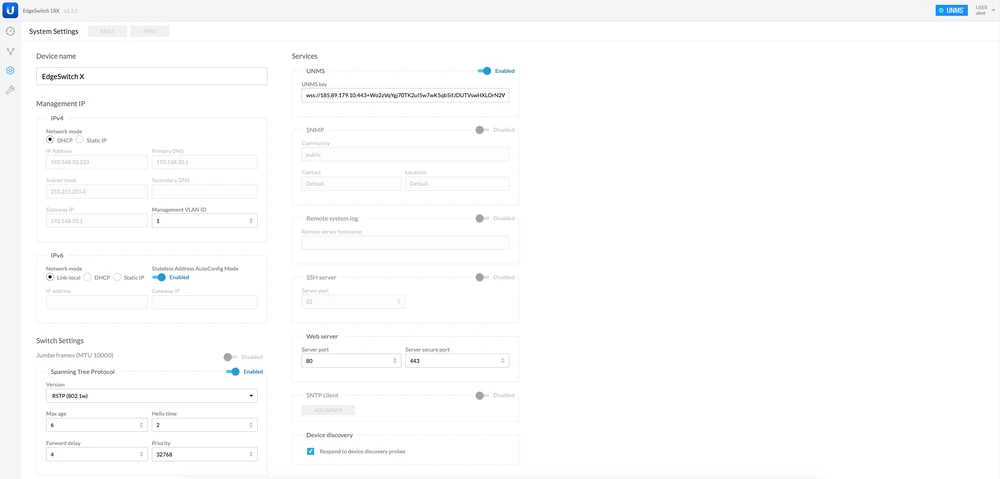Click the SNMP Contact field

point(351,184)
